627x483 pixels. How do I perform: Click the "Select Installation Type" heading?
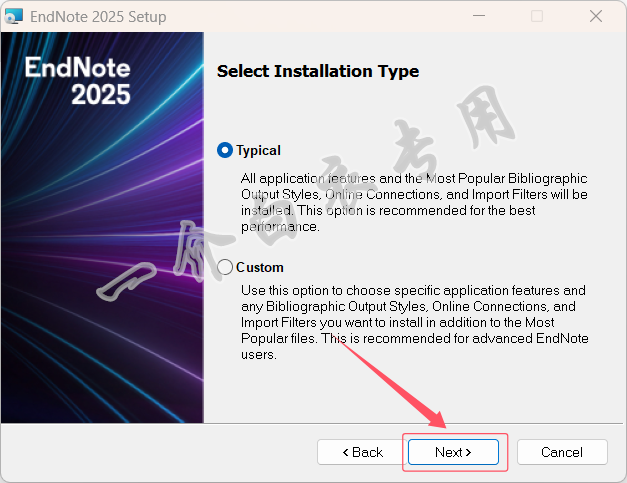coord(318,71)
